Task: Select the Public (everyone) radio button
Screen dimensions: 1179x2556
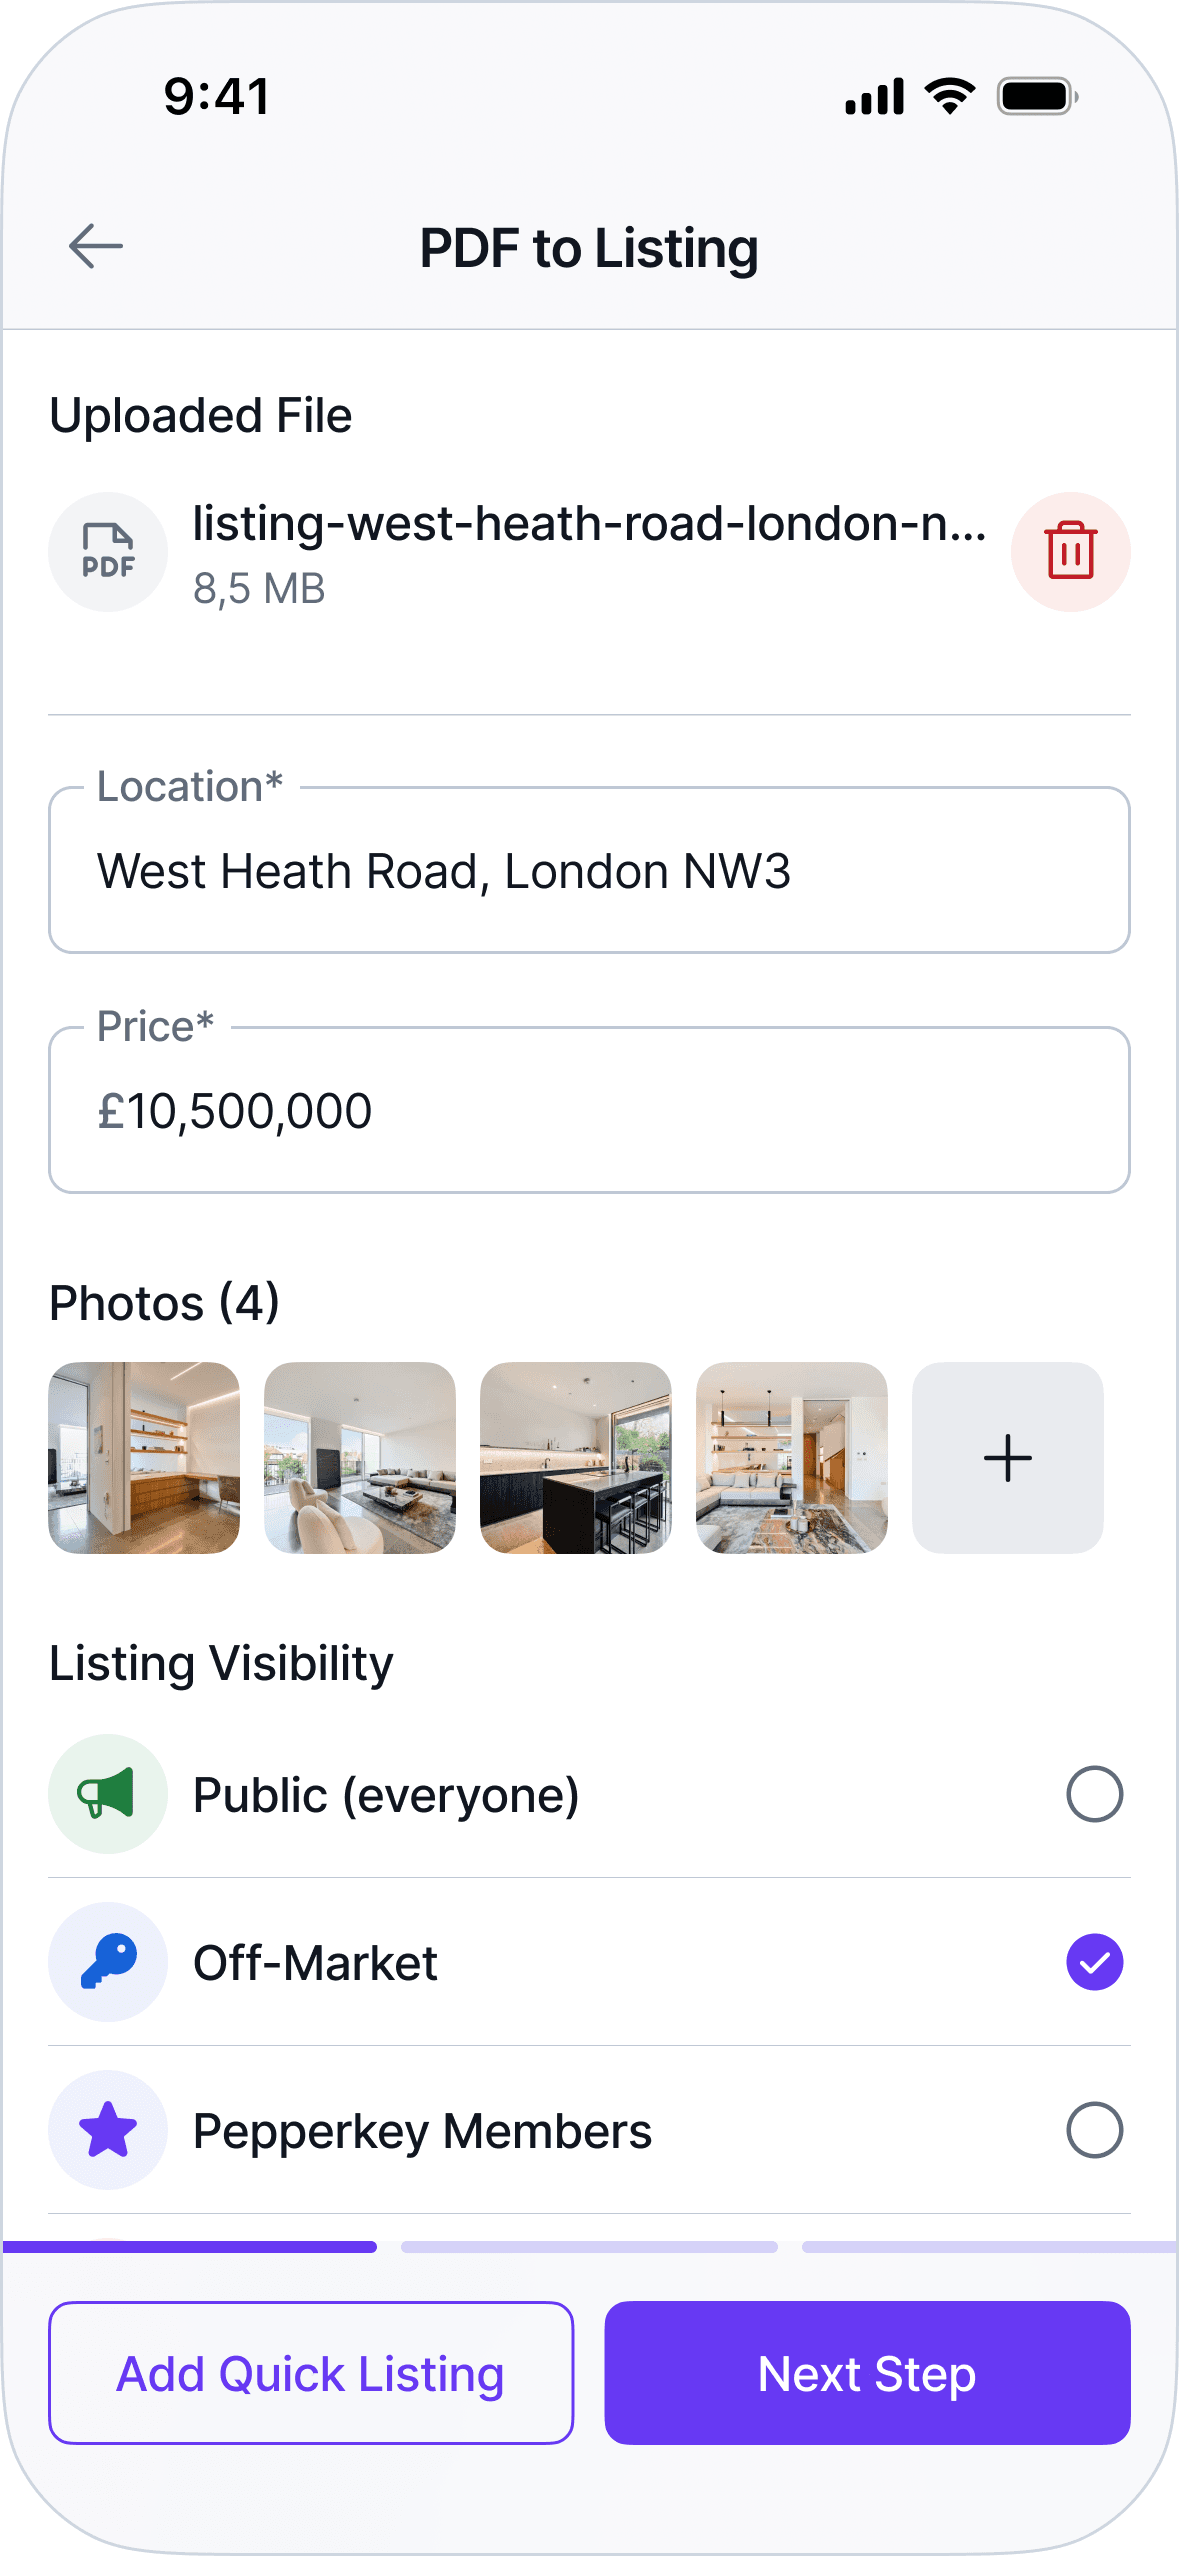Action: click(x=1094, y=1794)
